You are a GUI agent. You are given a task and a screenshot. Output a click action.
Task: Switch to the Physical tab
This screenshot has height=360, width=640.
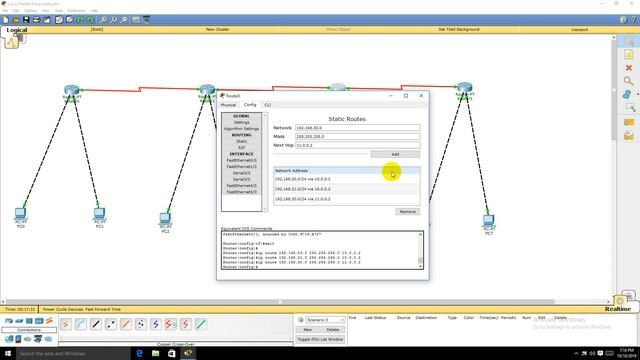(x=228, y=105)
